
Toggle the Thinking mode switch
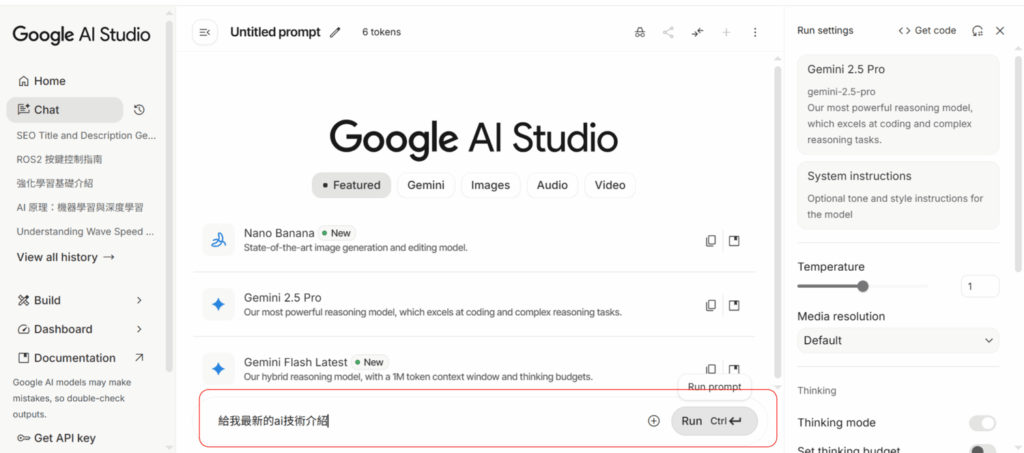[982, 423]
